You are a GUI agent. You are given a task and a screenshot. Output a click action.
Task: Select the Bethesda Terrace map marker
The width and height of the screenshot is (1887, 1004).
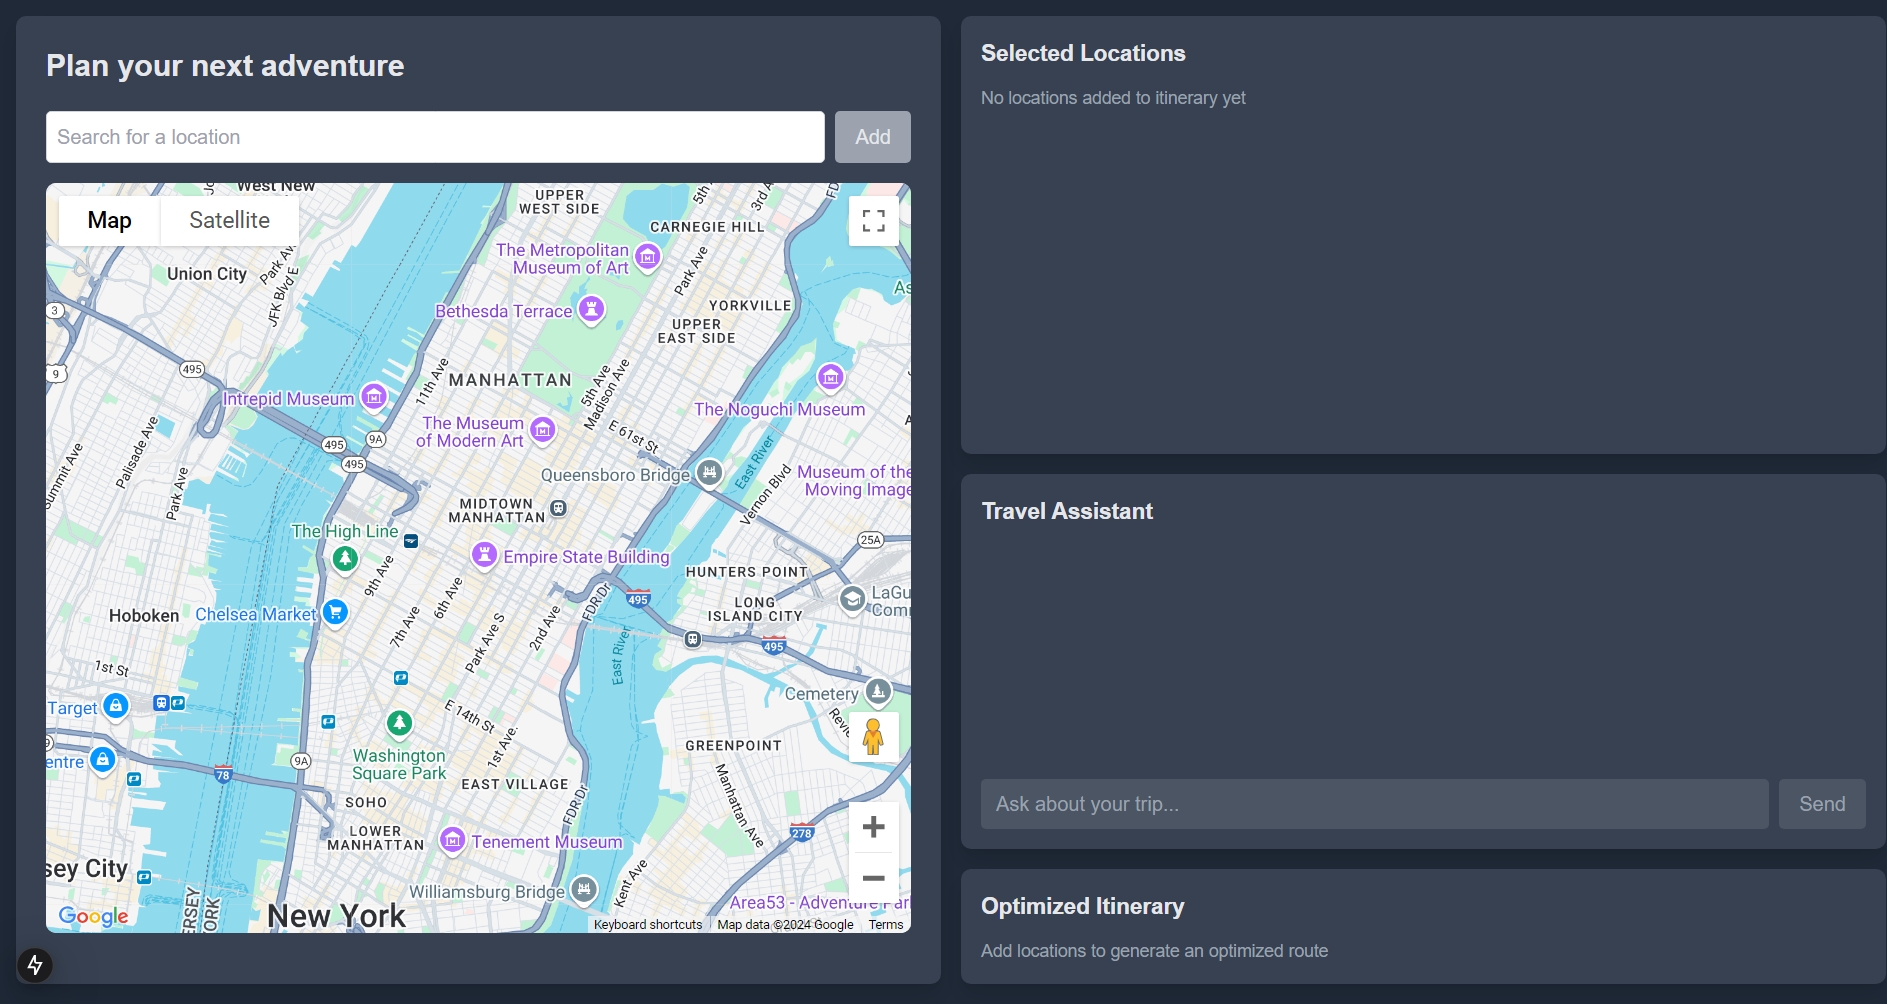592,308
